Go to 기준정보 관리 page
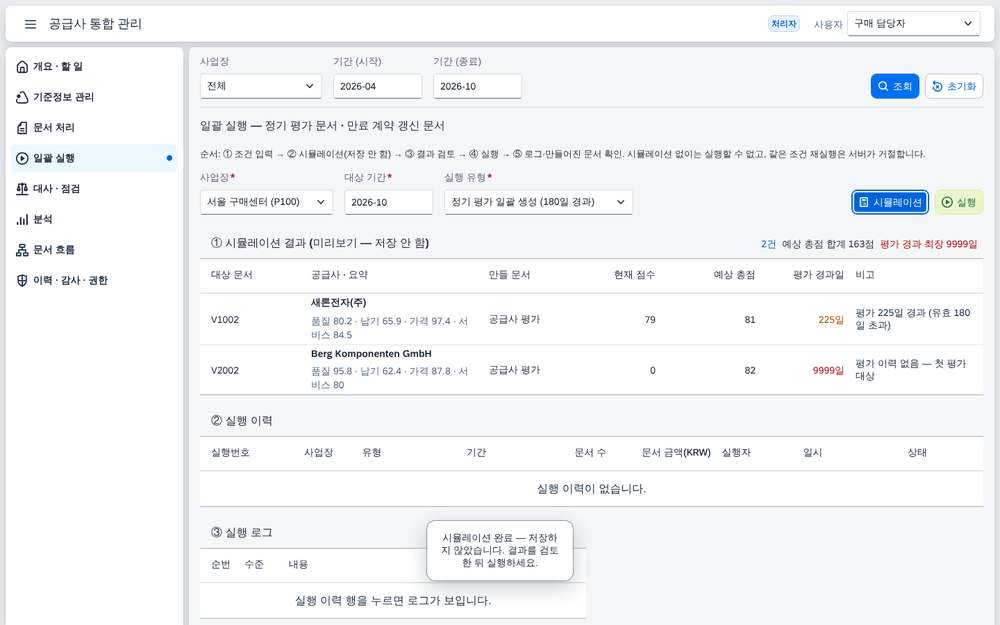Image resolution: width=1000 pixels, height=625 pixels. pyautogui.click(x=94, y=97)
